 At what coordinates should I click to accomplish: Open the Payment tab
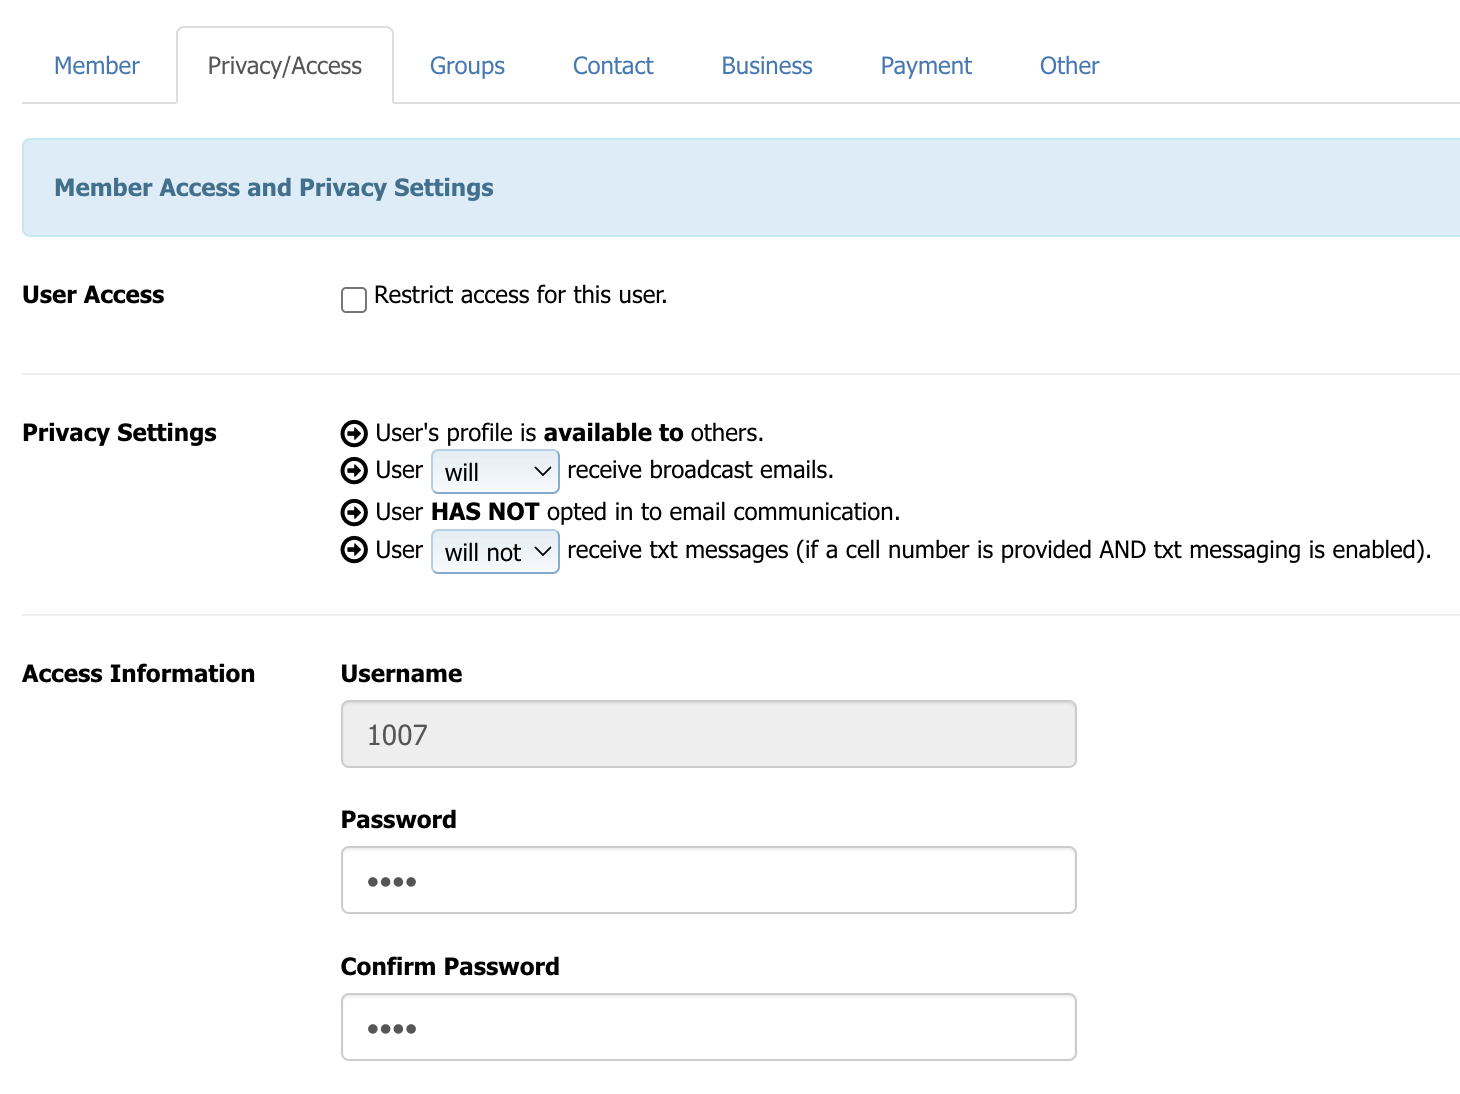point(926,66)
